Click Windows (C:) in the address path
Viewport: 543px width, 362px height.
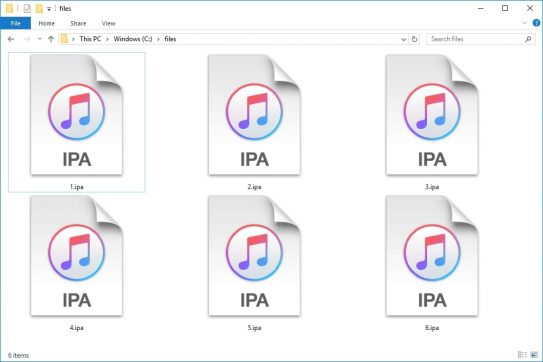pos(133,39)
